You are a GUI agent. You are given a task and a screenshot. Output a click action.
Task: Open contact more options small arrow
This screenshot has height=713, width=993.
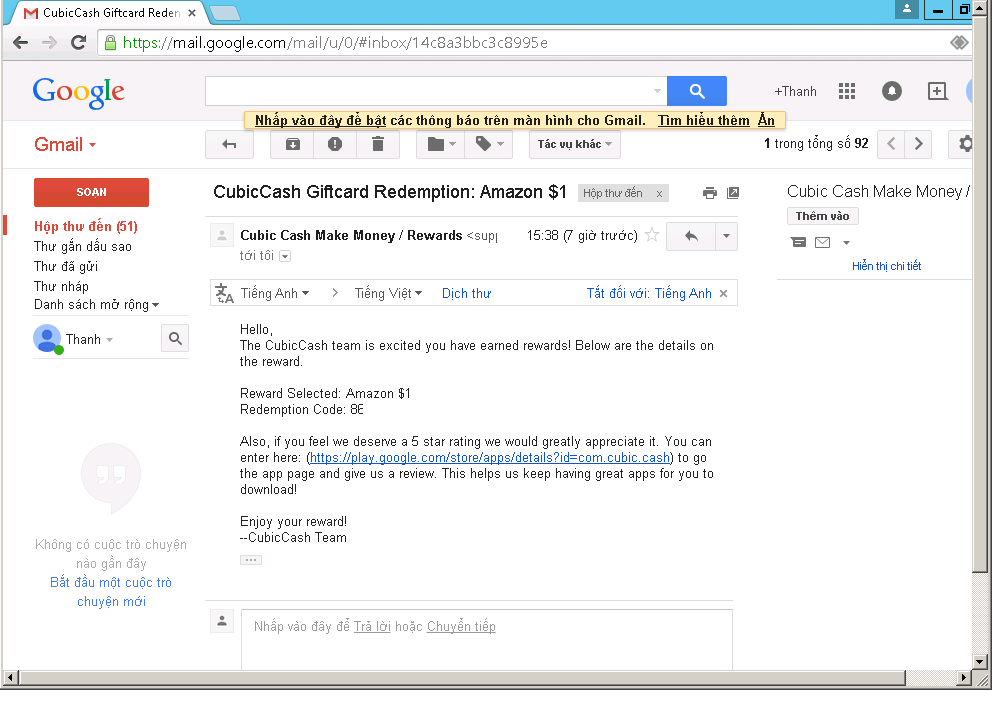point(846,243)
